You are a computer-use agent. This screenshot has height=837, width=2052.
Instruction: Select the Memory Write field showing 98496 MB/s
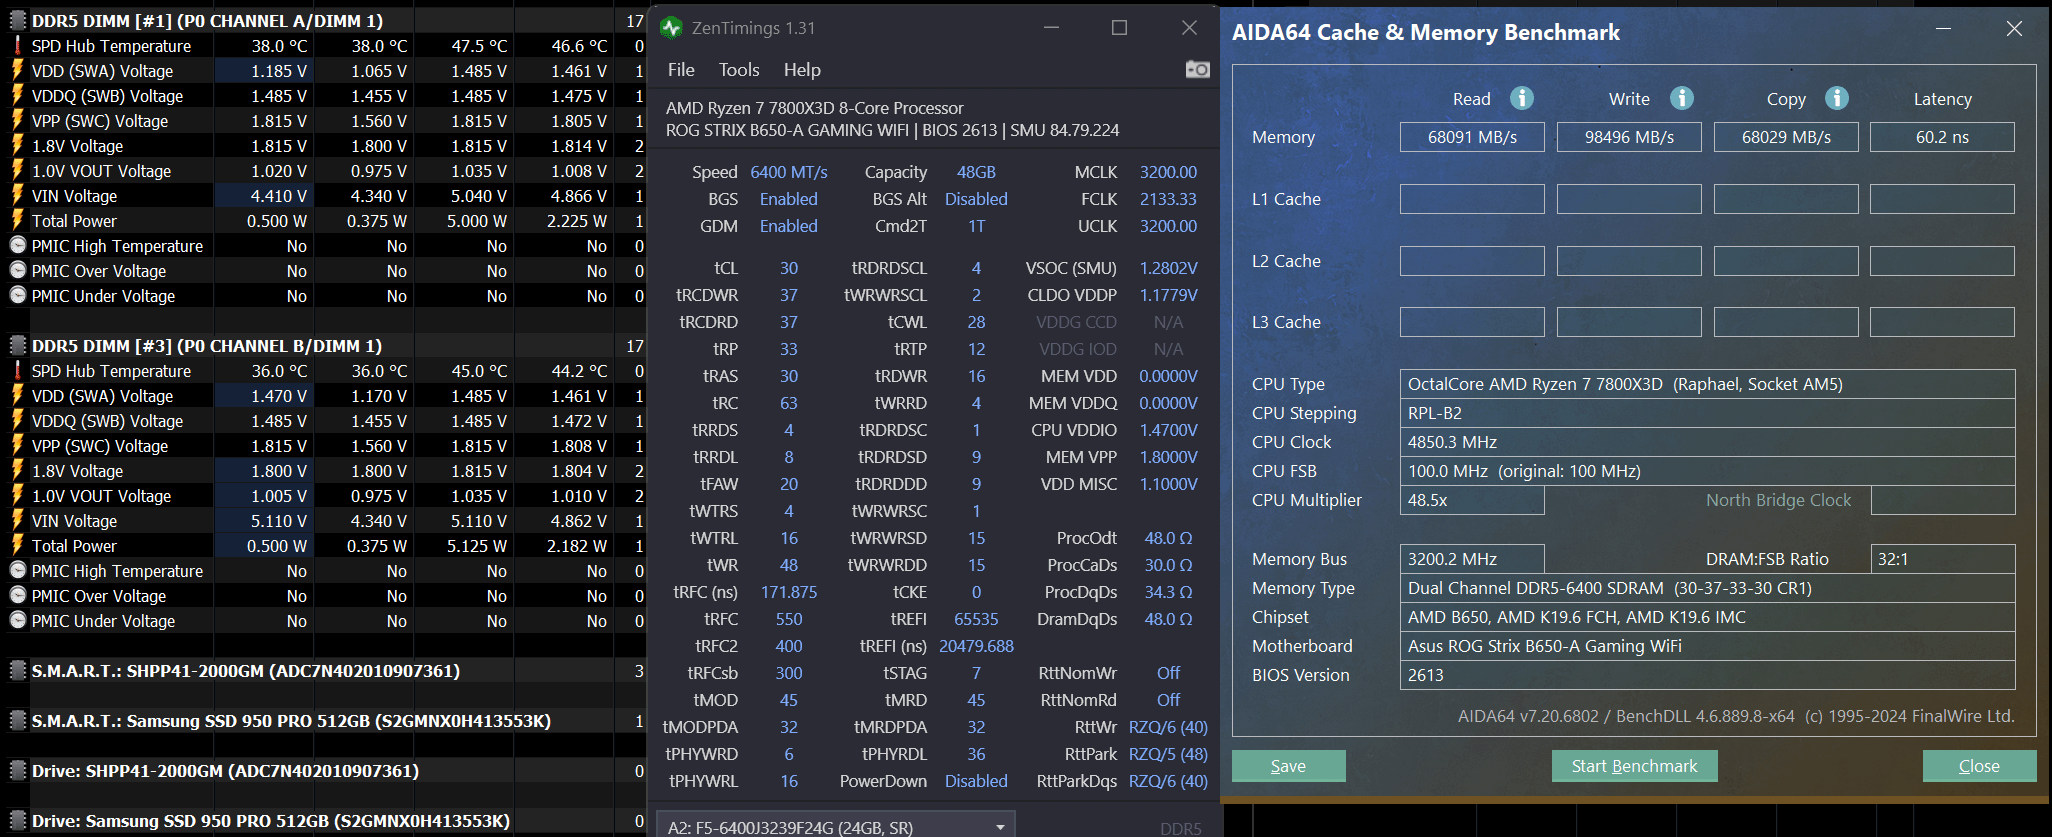point(1629,137)
